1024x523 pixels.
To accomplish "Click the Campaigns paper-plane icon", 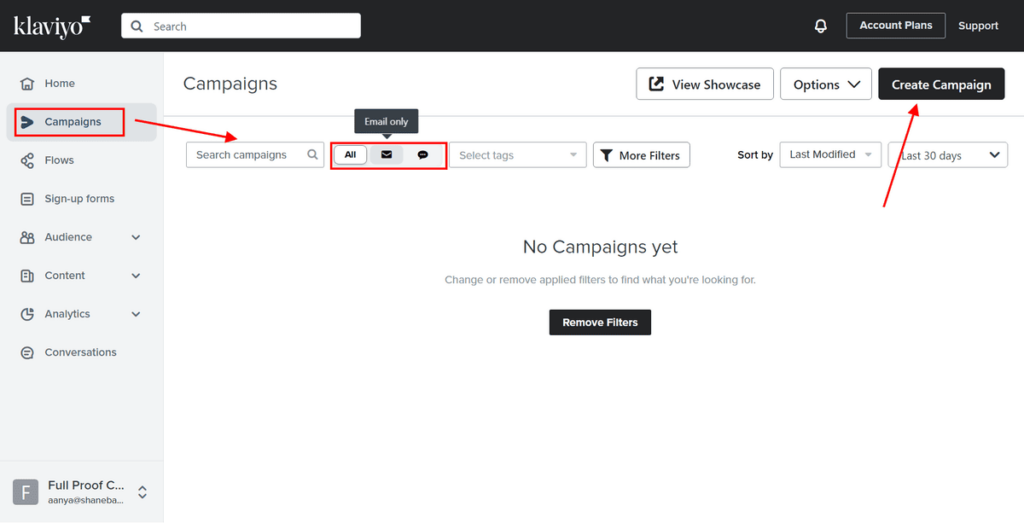I will (x=27, y=122).
